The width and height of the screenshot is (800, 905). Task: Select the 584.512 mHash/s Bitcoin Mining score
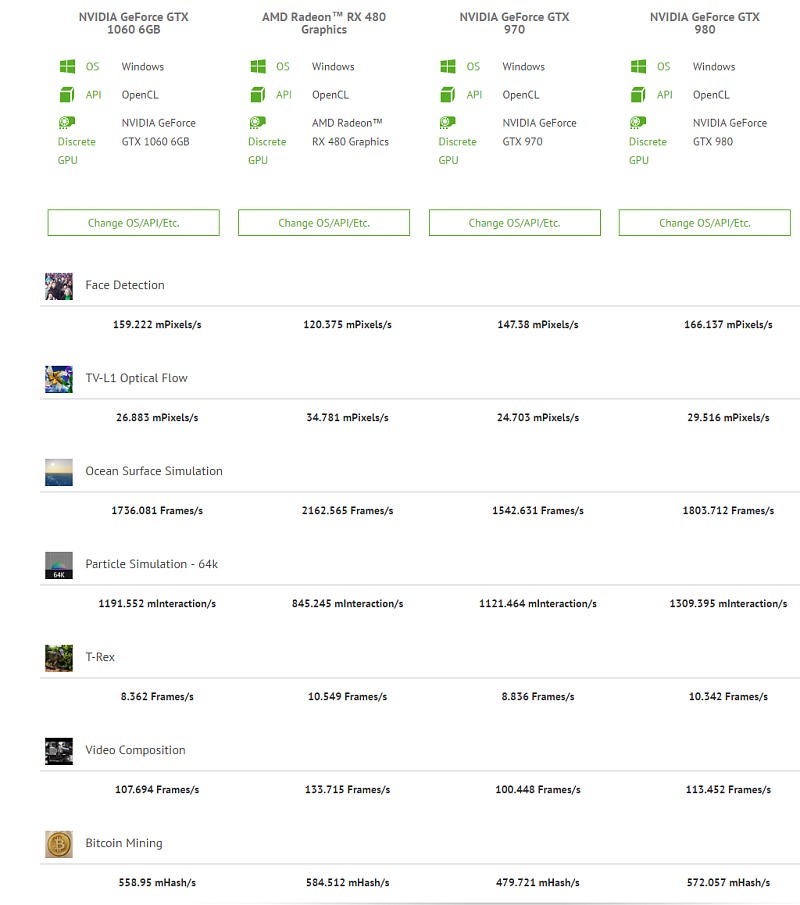(347, 882)
